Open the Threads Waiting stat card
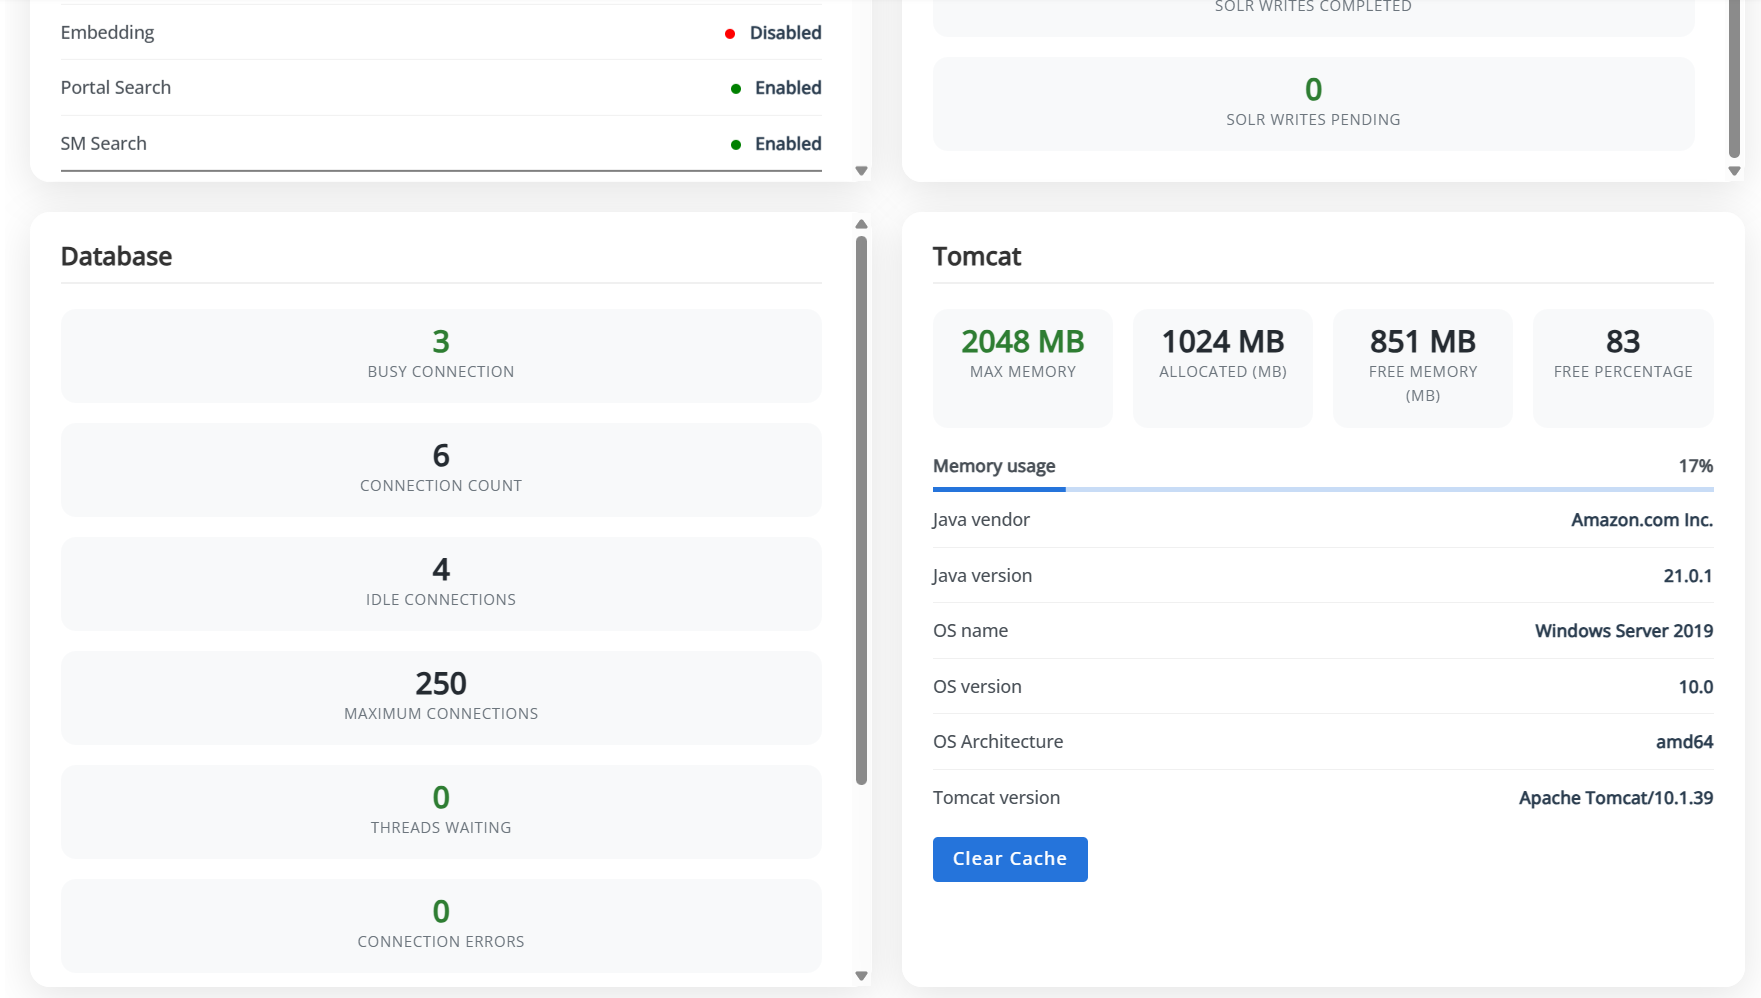 [441, 812]
